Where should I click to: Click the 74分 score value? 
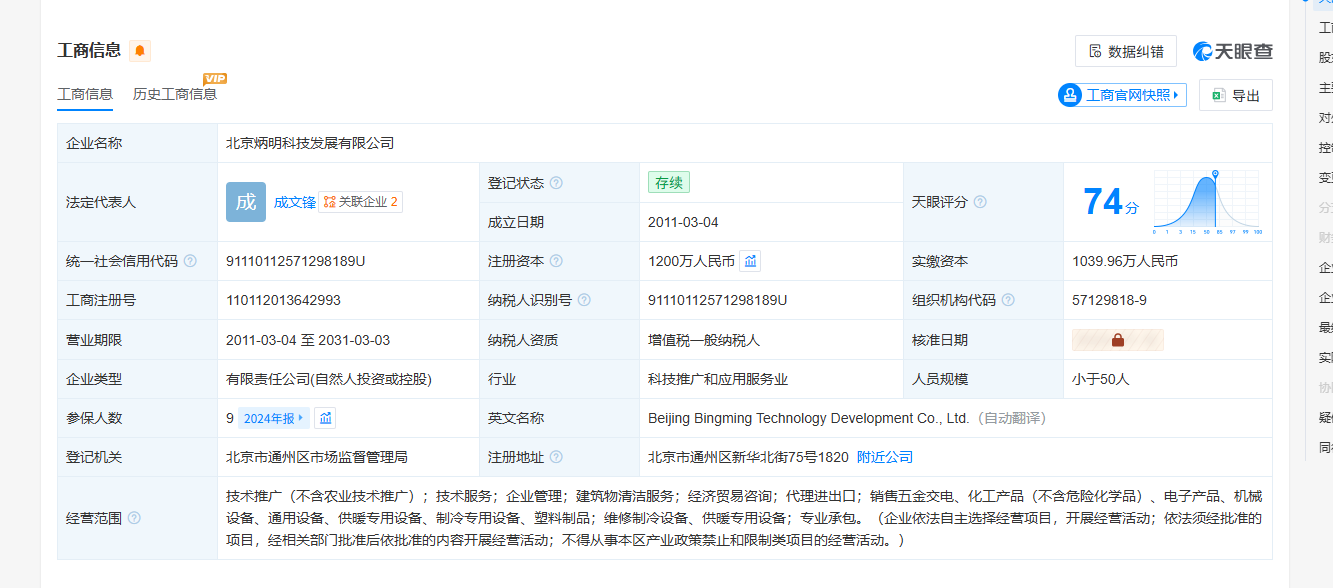pos(1111,203)
